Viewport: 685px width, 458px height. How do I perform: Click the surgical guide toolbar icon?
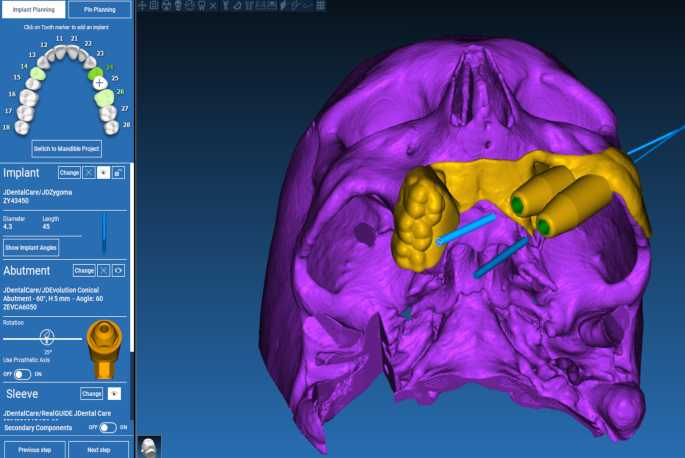click(260, 5)
